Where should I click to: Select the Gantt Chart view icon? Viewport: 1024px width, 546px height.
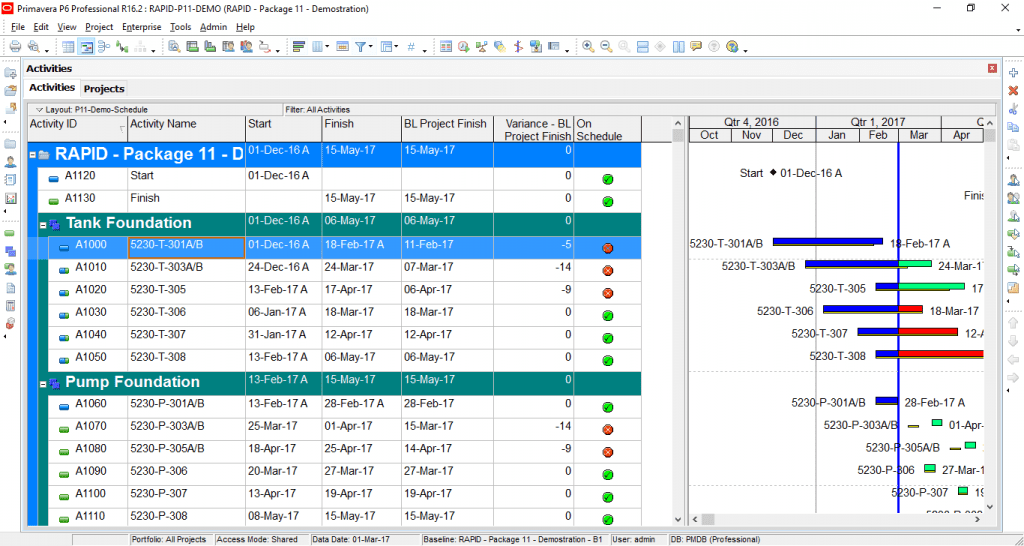(86, 46)
